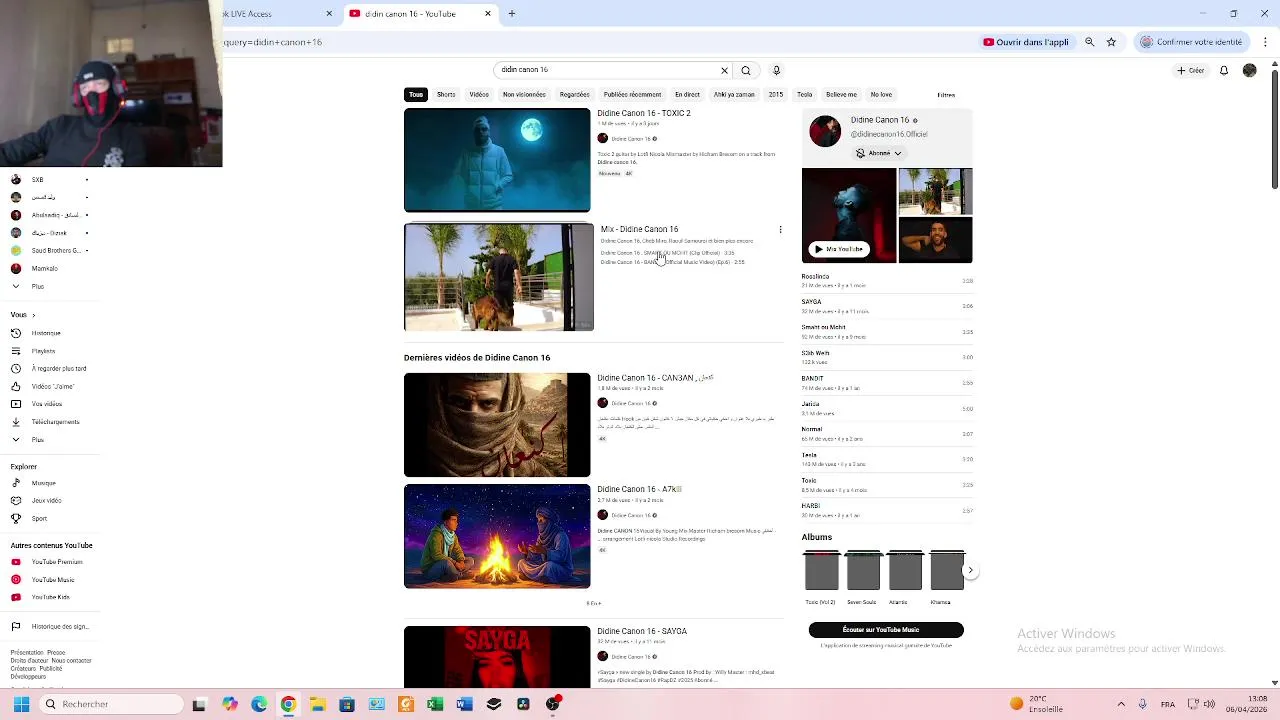Open À regarder plus tard
1280x720 pixels.
[x=58, y=368]
